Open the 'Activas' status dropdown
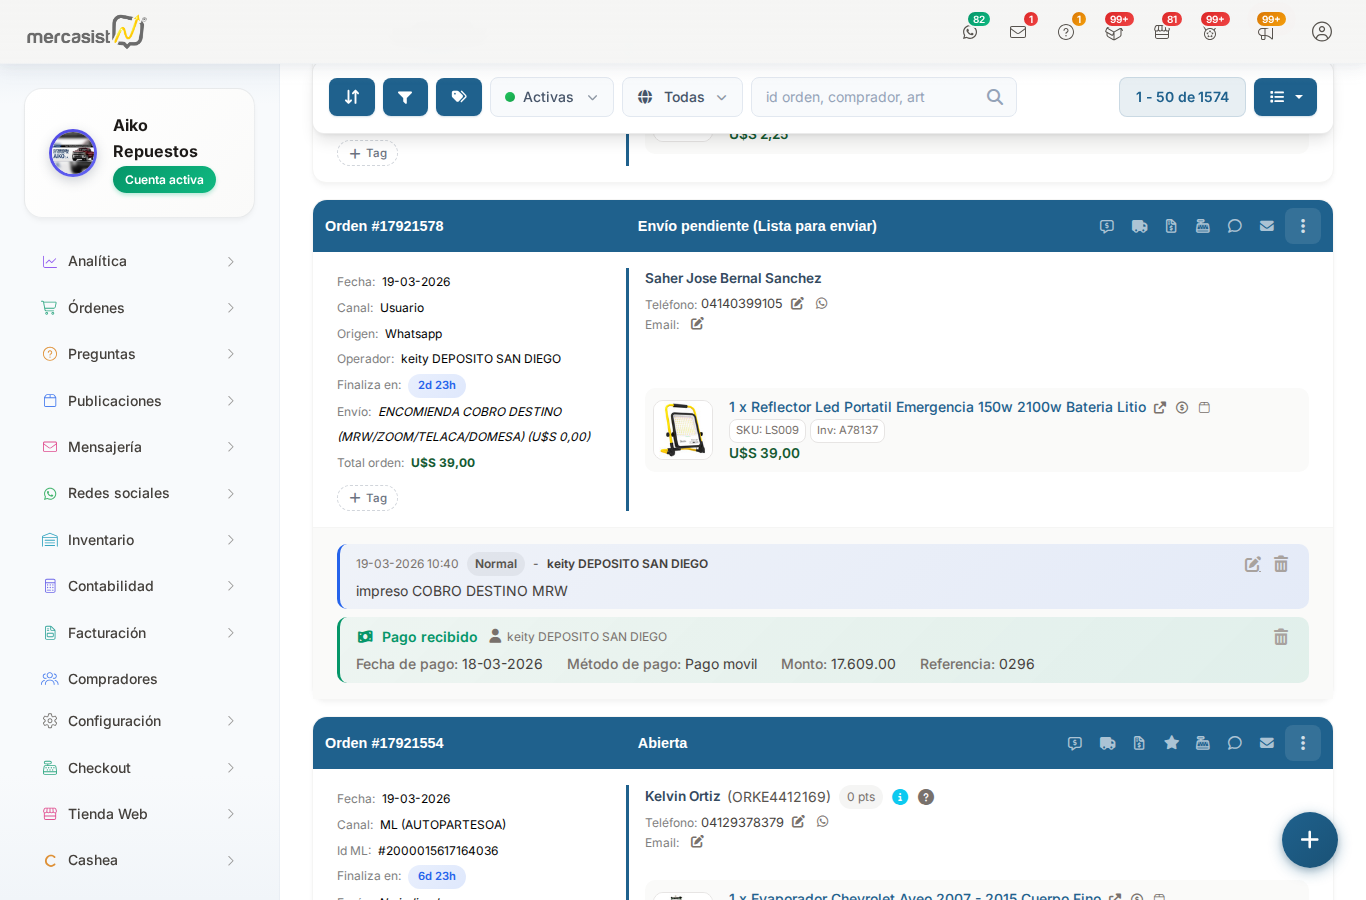1366x900 pixels. (551, 97)
